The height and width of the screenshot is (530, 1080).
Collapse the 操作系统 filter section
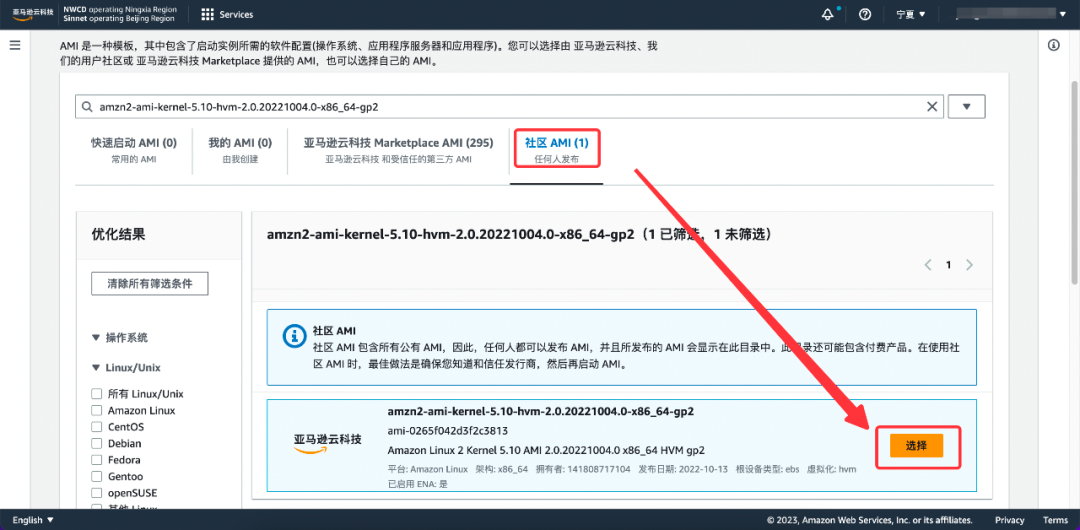[x=96, y=338]
